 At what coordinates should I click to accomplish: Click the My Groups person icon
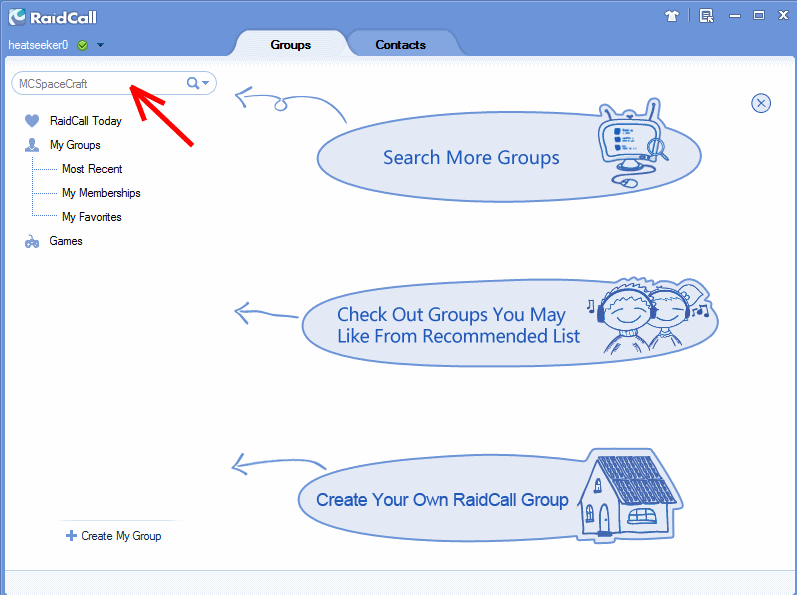[32, 145]
